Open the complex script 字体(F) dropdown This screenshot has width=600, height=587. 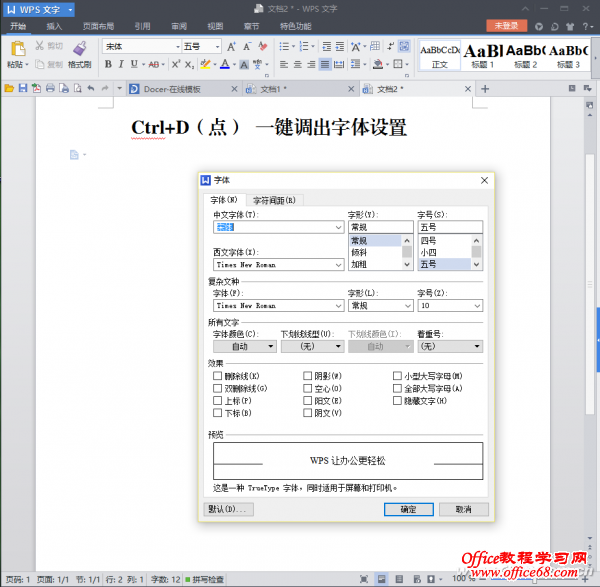point(338,306)
